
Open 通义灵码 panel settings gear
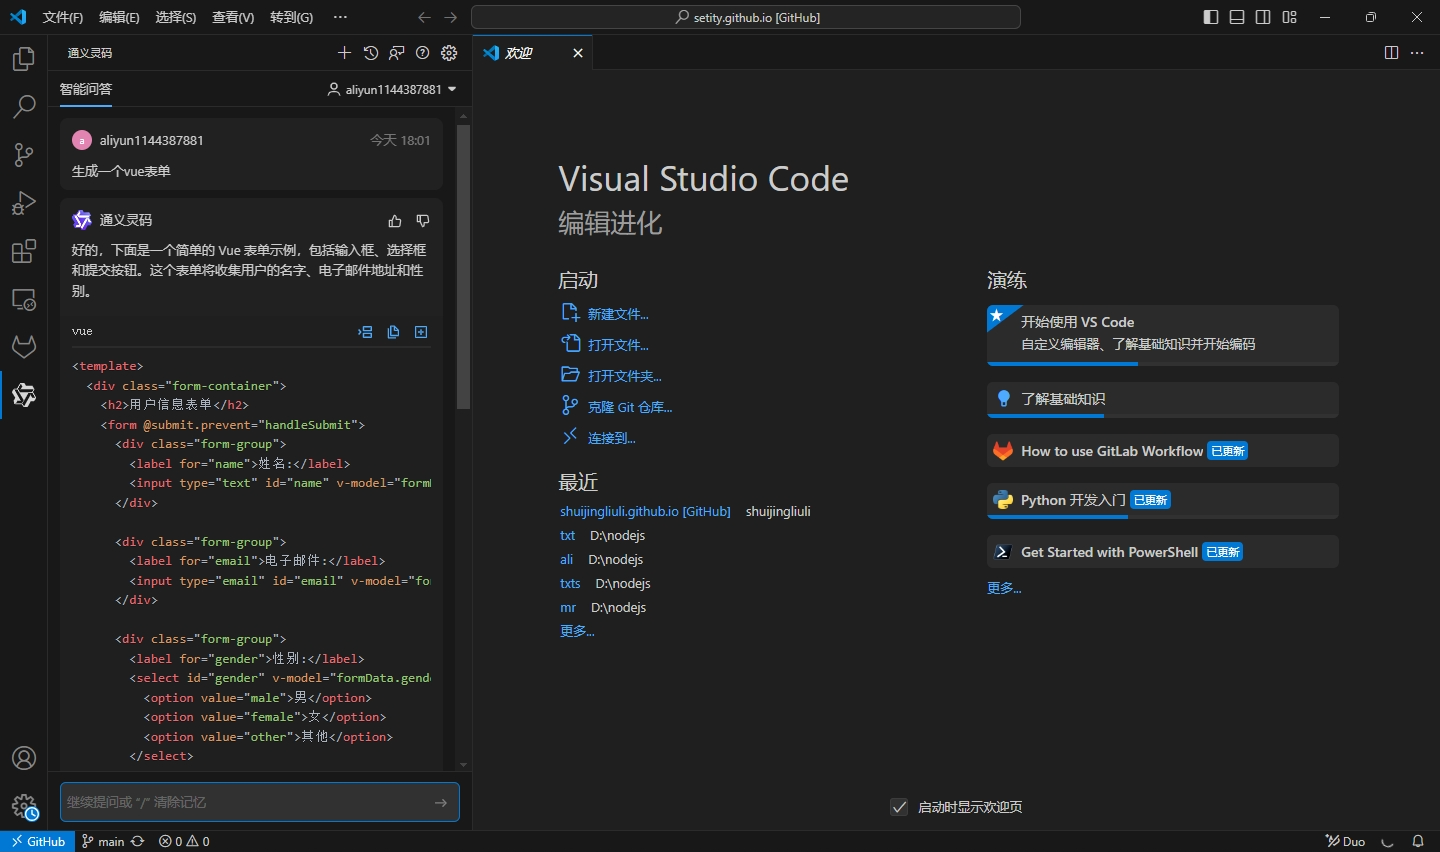449,53
